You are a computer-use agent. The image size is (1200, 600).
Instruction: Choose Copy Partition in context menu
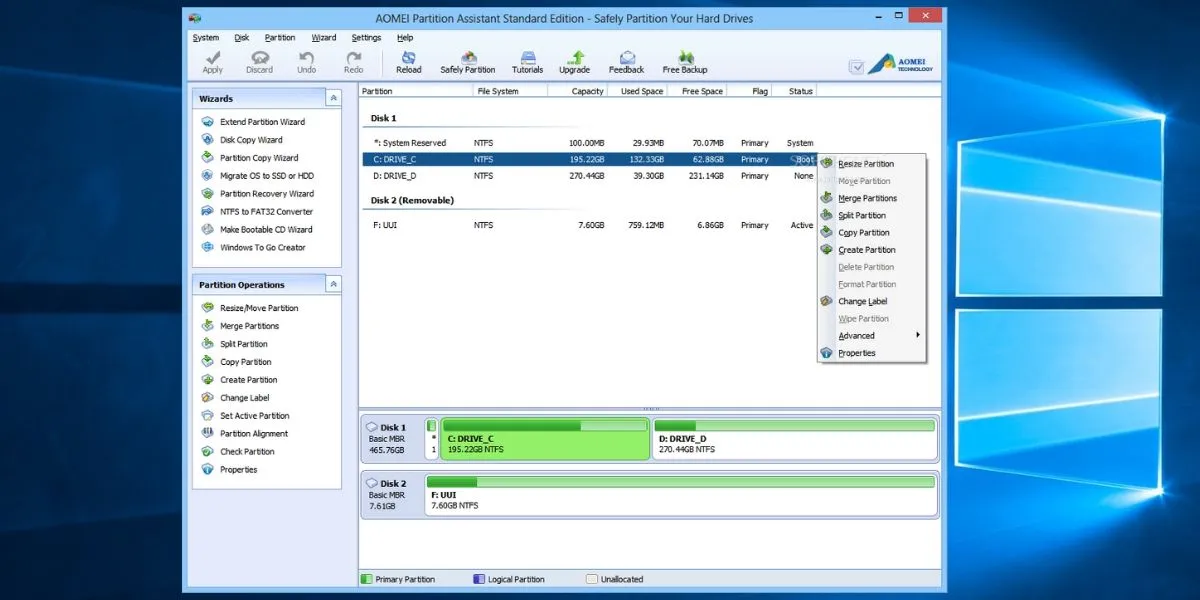pos(872,233)
